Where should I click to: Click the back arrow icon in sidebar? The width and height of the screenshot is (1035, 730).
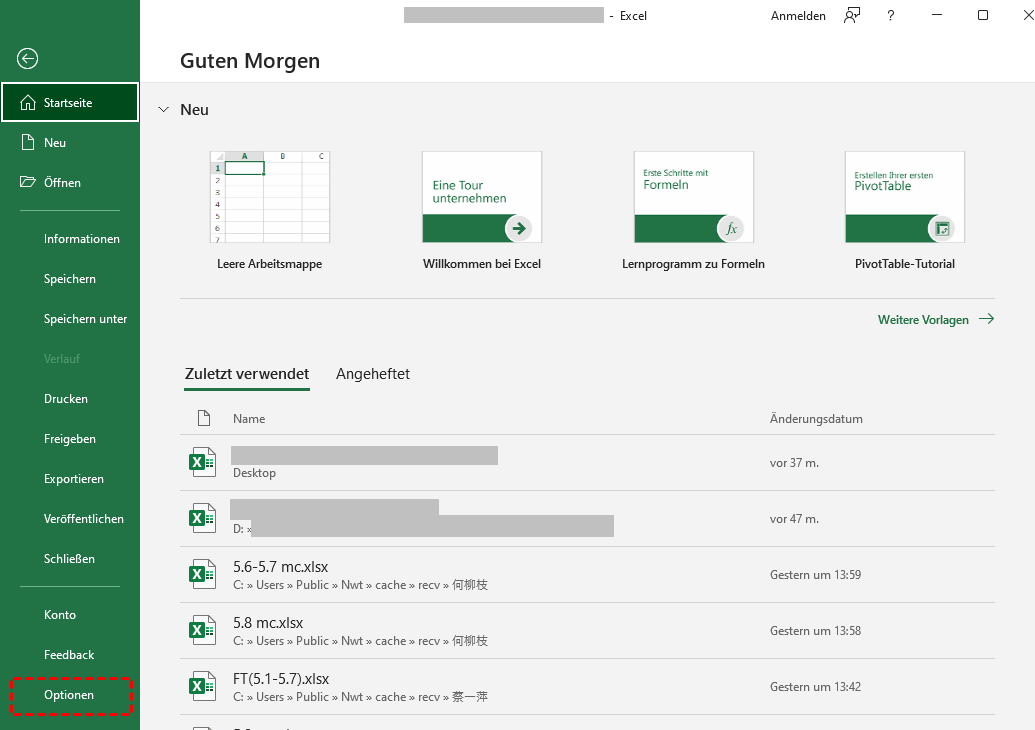tap(27, 59)
